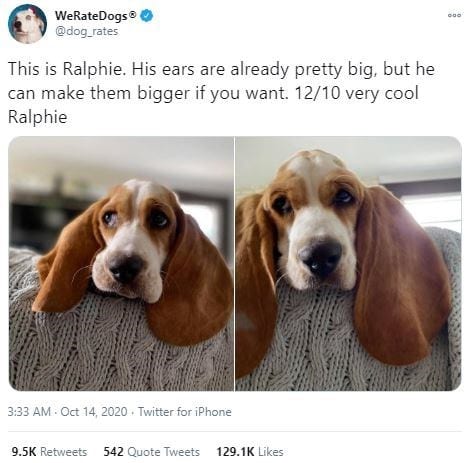469x463 pixels.
Task: Open the three-dot more options menu
Action: click(454, 15)
